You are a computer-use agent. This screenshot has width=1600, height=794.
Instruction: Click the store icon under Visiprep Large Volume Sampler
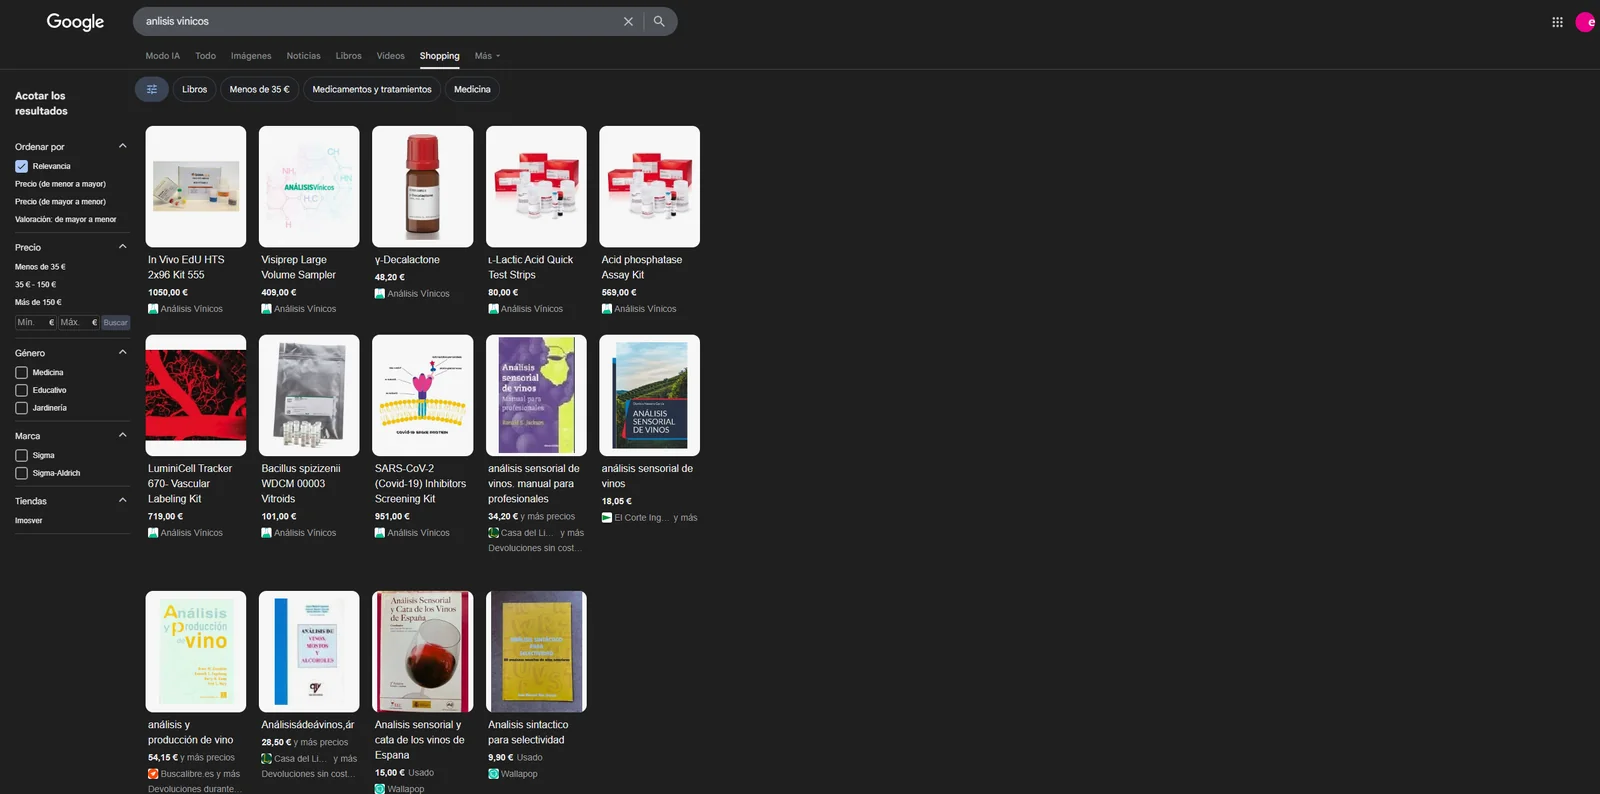pos(266,309)
